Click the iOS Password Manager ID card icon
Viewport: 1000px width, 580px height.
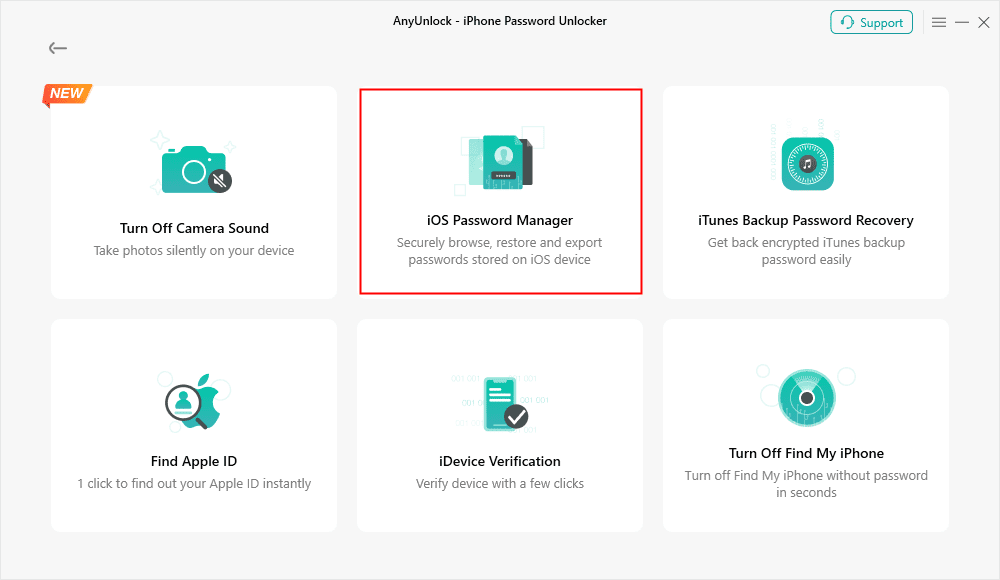501,161
